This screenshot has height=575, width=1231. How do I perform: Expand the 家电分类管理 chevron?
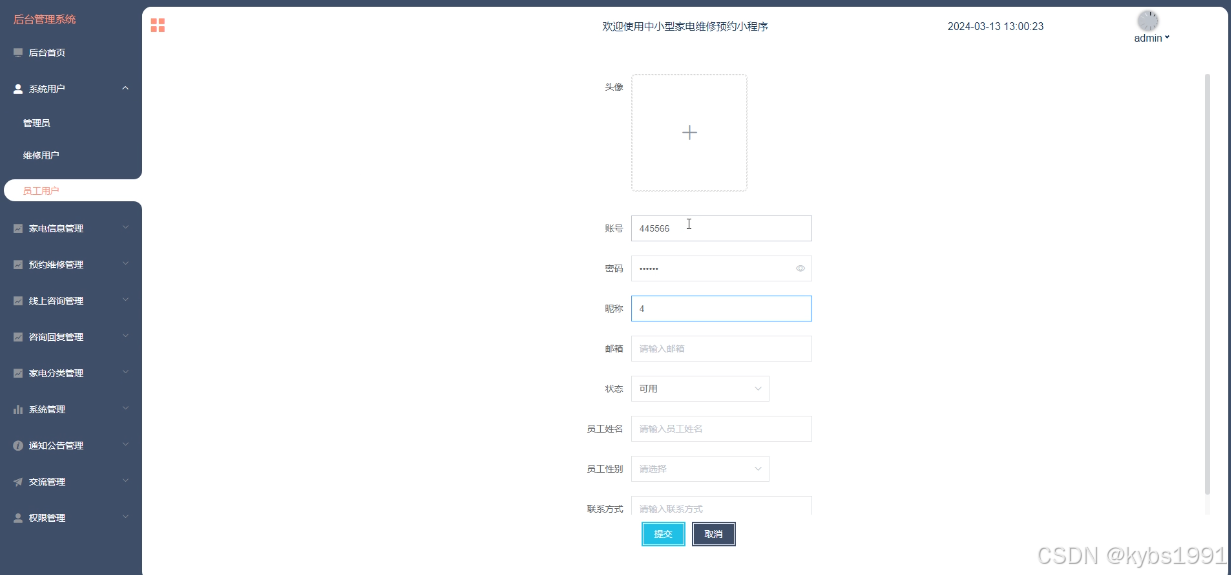(x=125, y=372)
